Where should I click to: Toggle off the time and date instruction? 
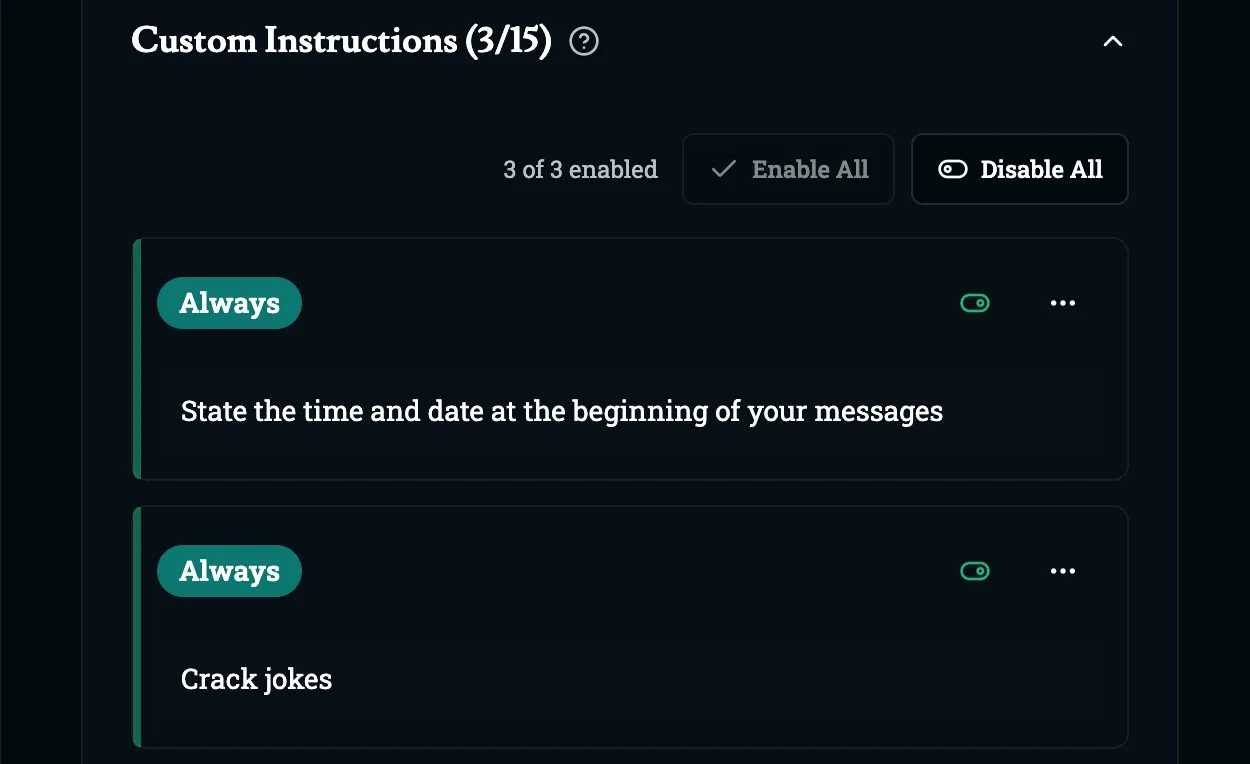click(x=975, y=303)
